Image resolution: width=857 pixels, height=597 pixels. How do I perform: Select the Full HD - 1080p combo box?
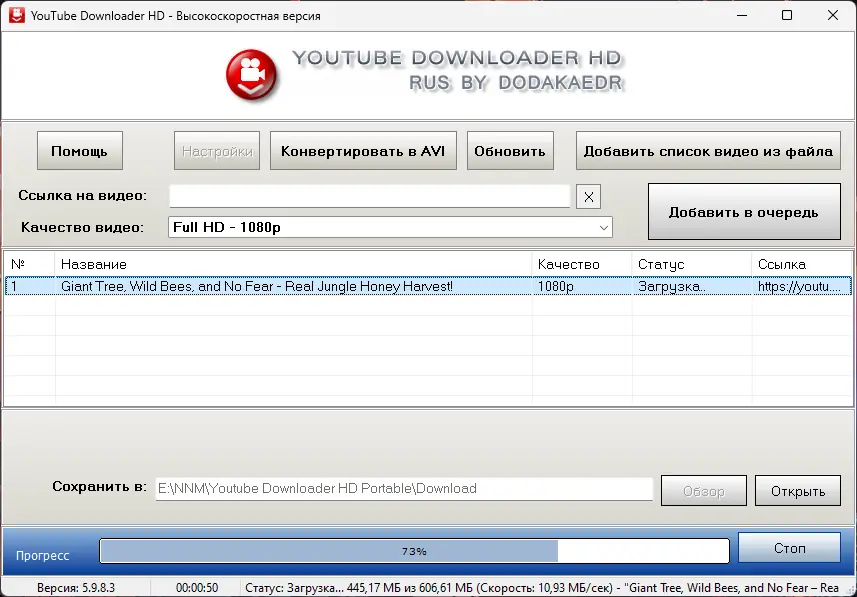click(390, 227)
